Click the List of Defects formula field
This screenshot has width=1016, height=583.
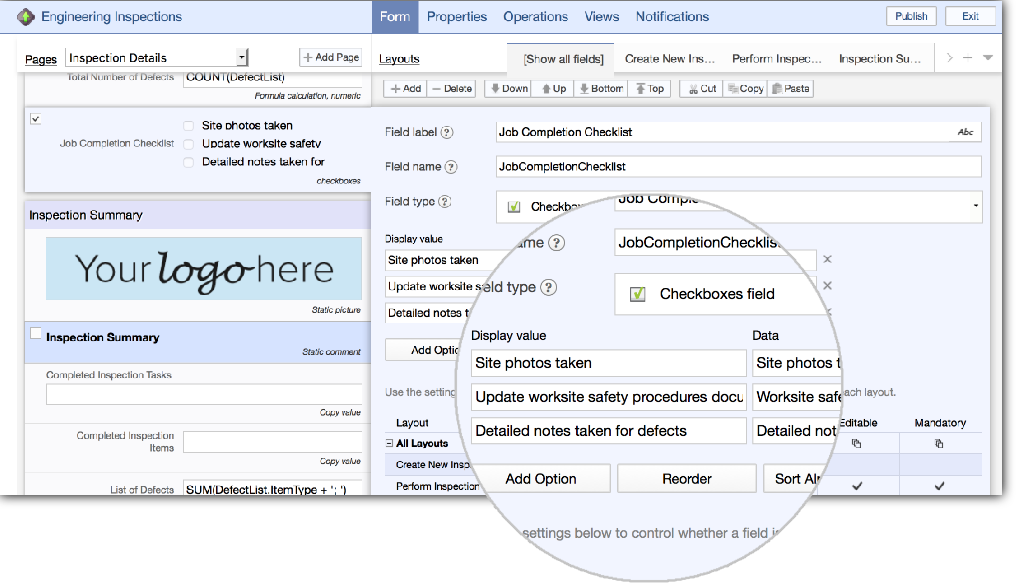coord(272,490)
